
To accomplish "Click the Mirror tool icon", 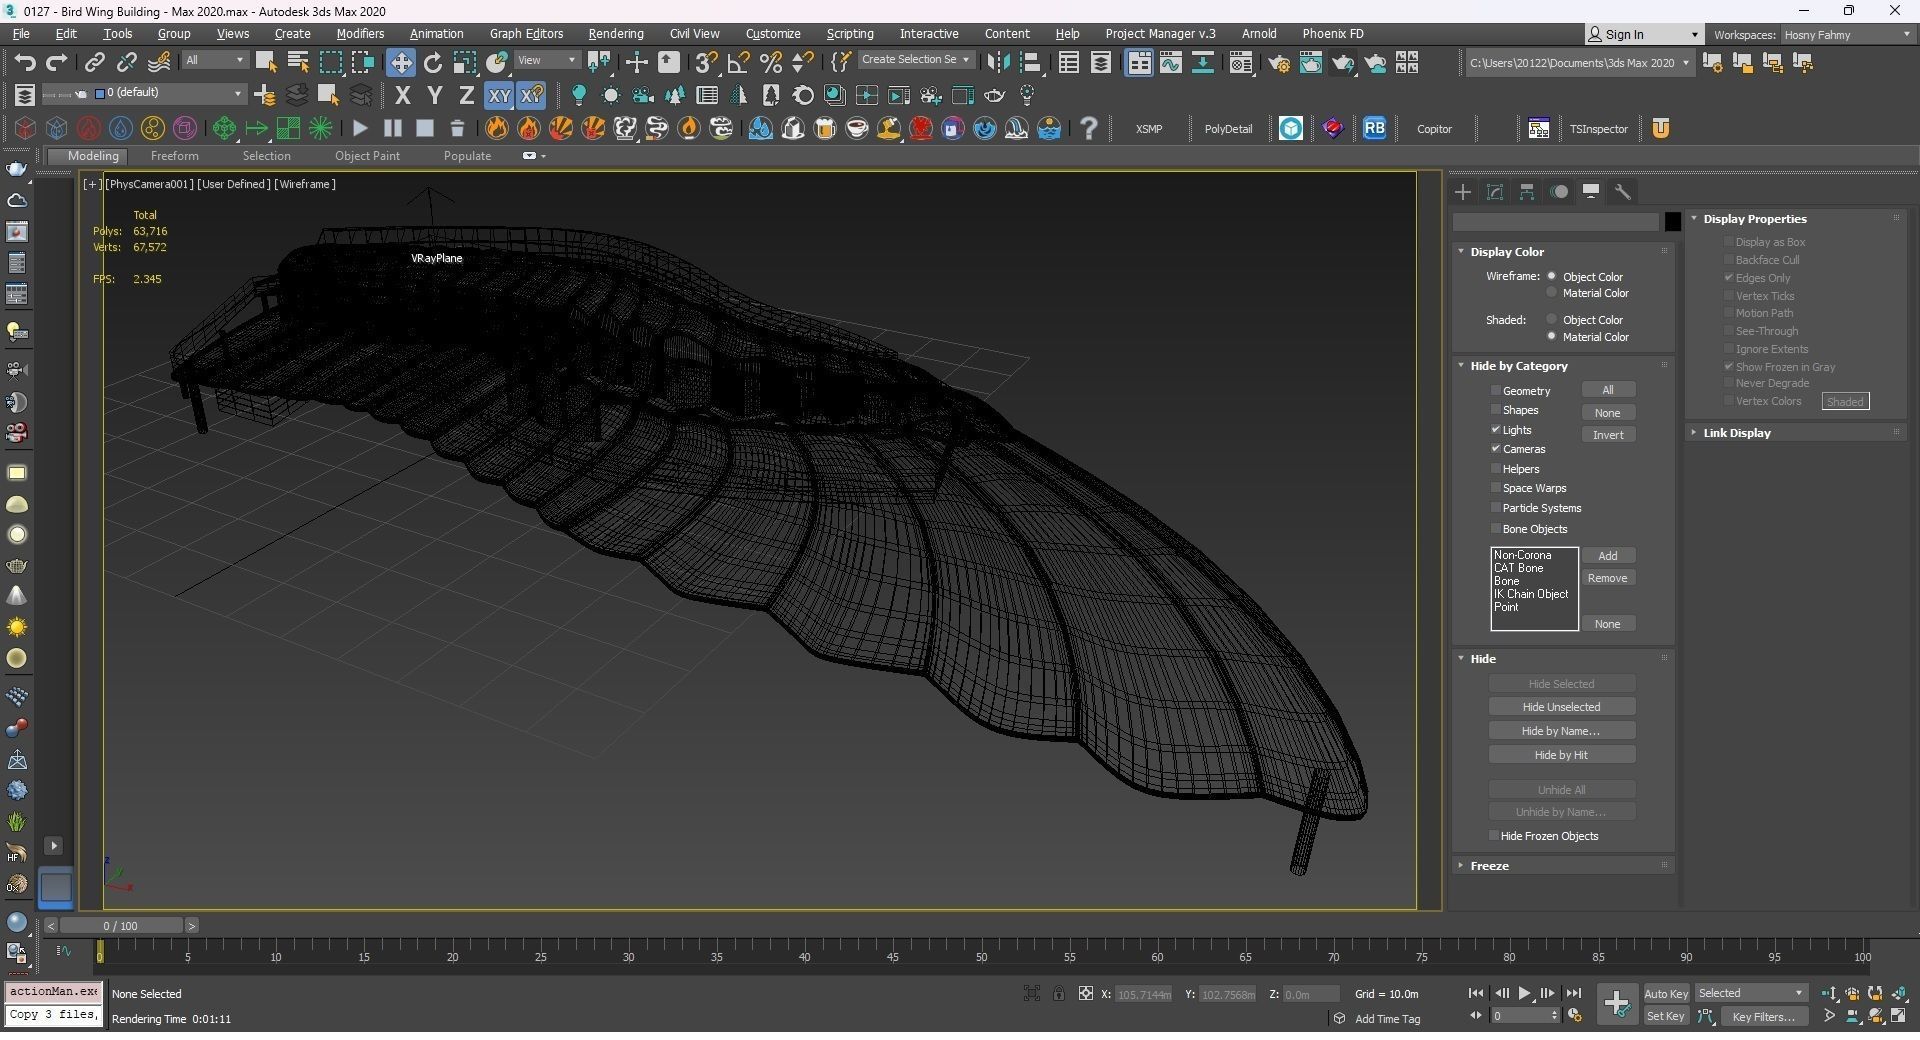I will 998,62.
